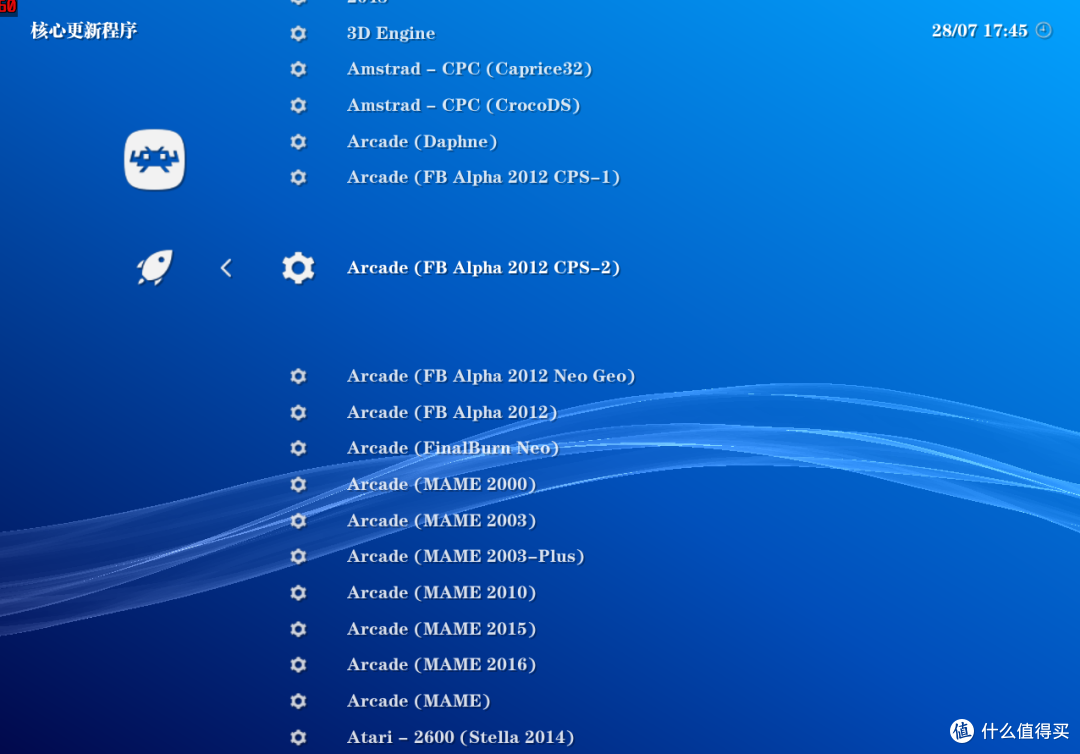Click gear icon next to Arcade (MAME 2003)
The width and height of the screenshot is (1080, 754).
[298, 520]
